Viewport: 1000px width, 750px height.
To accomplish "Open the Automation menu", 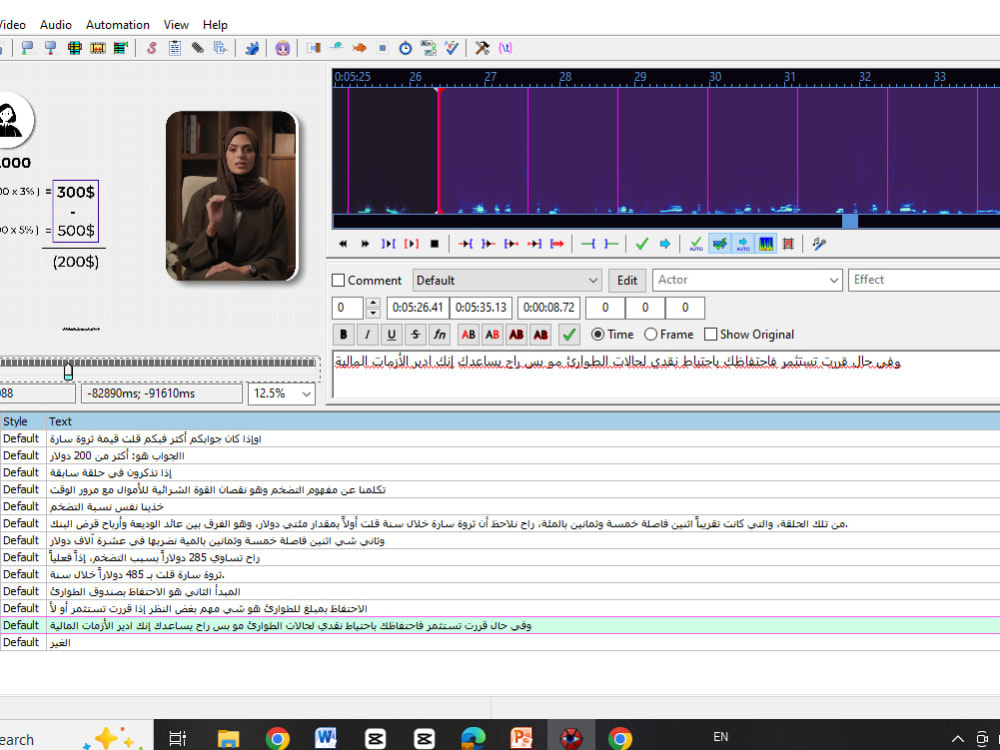I will [x=117, y=25].
